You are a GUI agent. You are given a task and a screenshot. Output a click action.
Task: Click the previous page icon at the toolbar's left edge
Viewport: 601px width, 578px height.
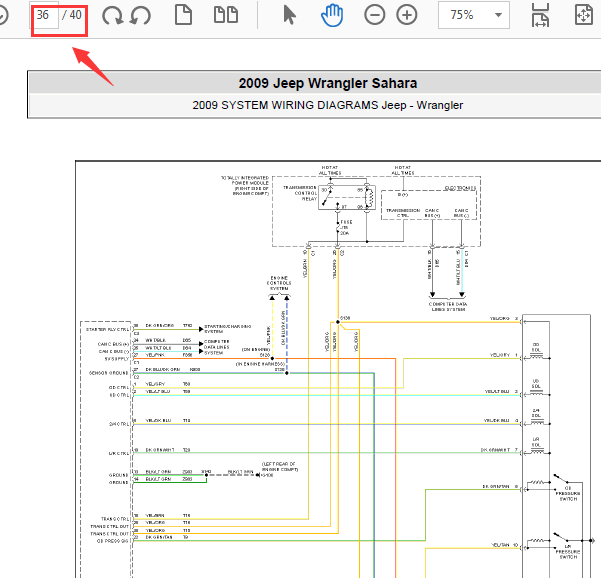pos(2,15)
